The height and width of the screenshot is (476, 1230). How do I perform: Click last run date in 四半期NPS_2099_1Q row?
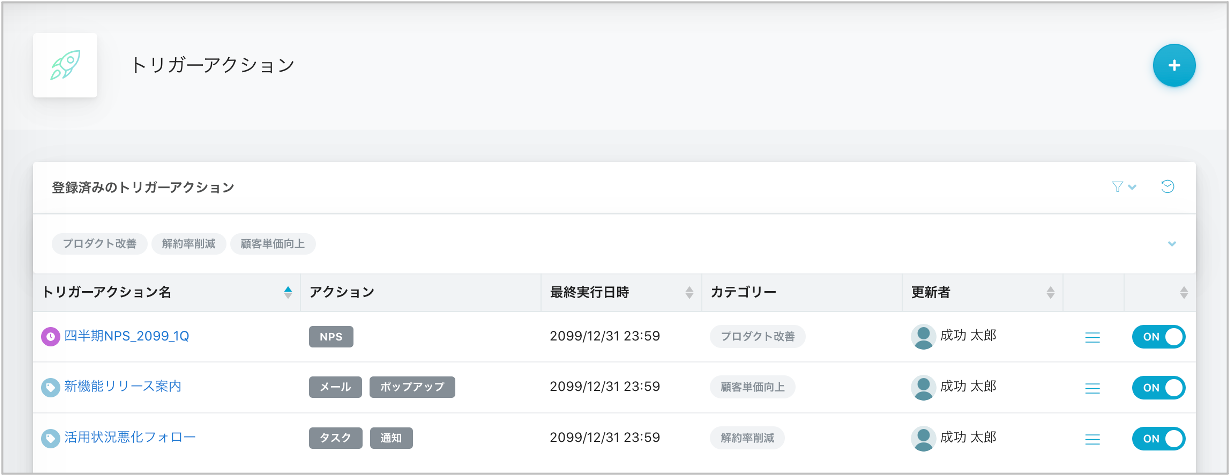click(605, 337)
